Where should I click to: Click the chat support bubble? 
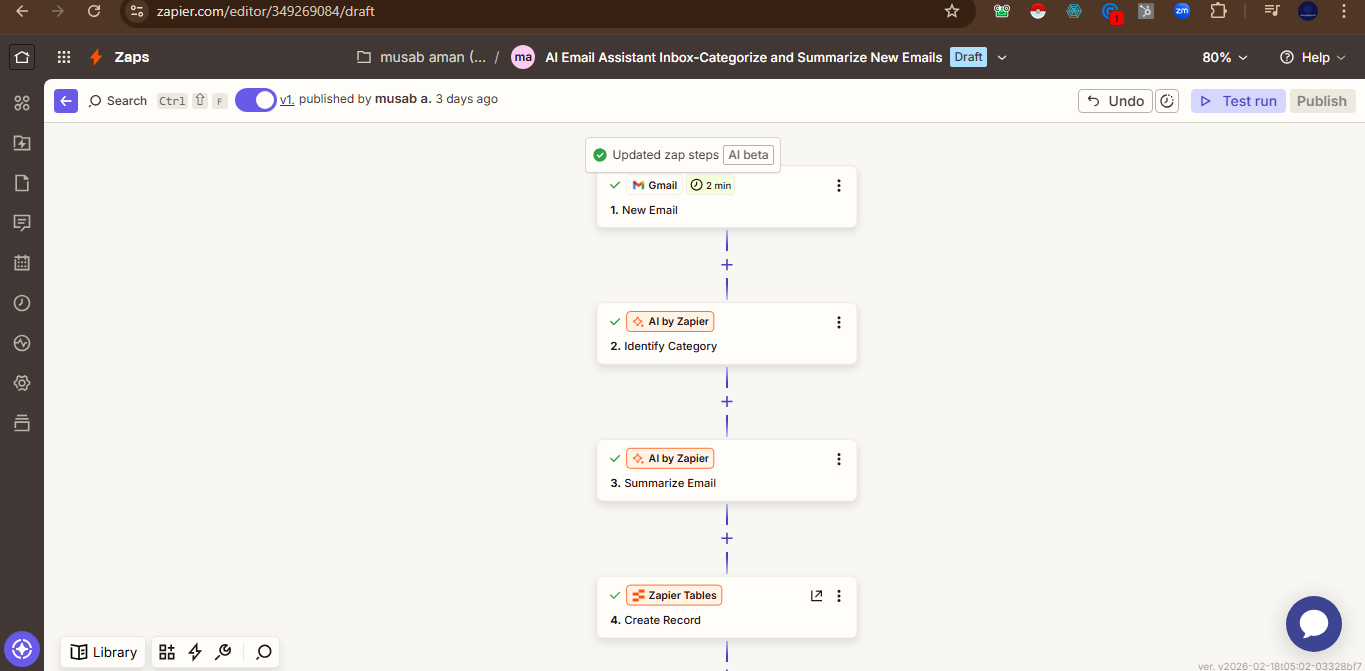[1313, 624]
